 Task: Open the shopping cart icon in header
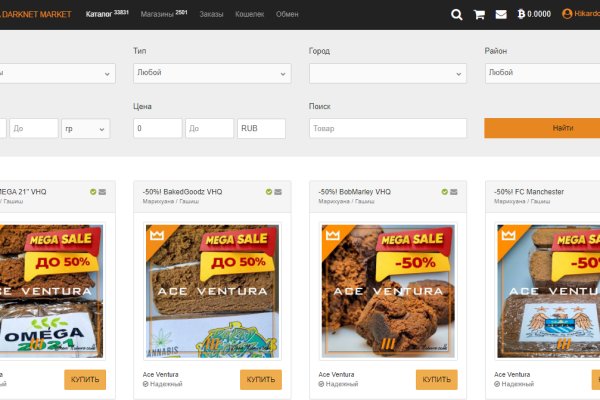(x=479, y=15)
